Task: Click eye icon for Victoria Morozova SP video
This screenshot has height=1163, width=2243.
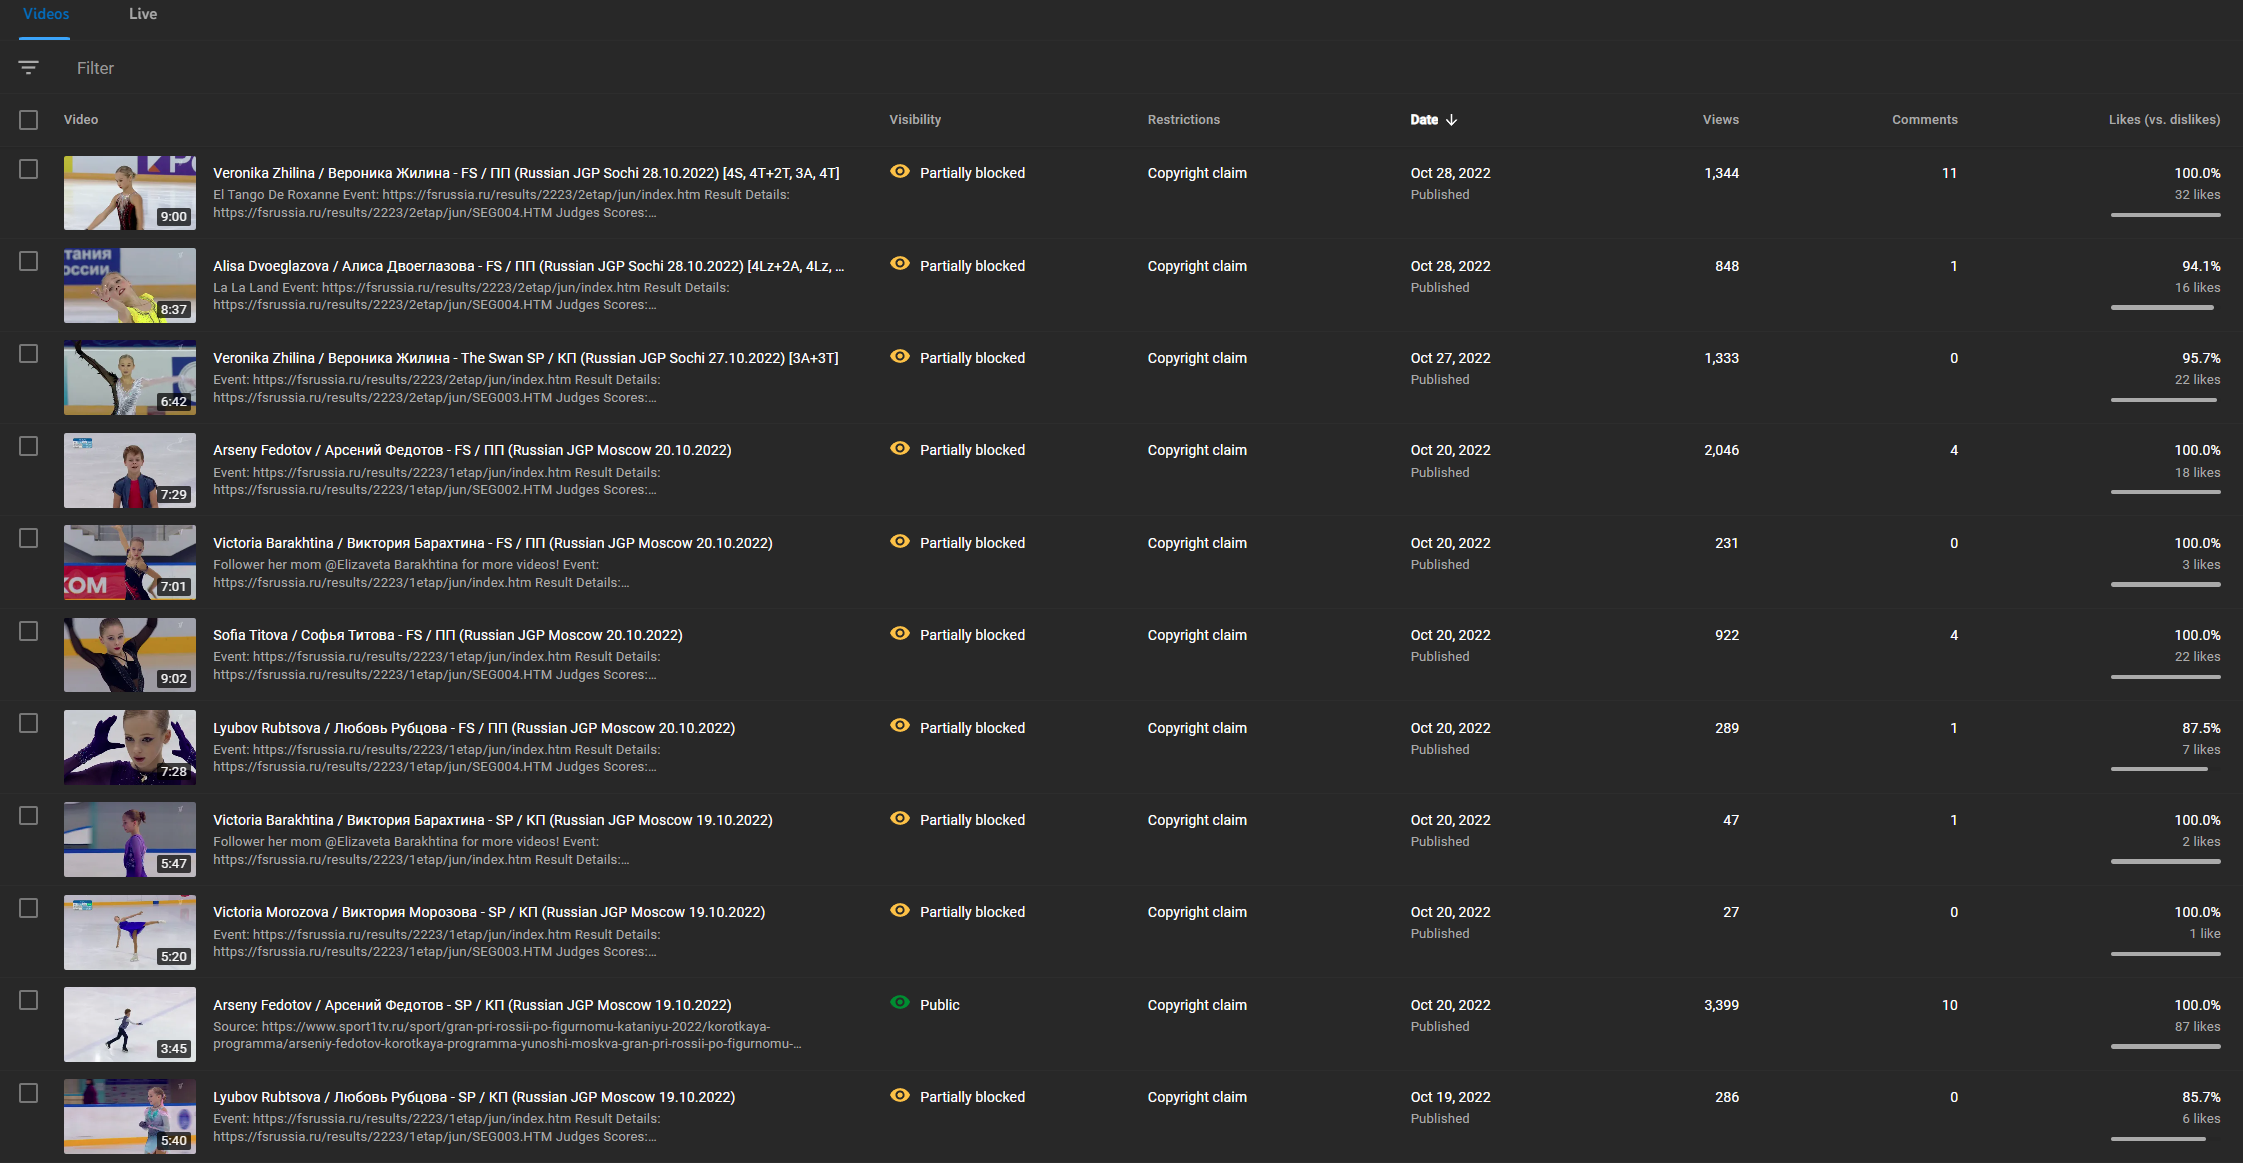Action: pyautogui.click(x=900, y=911)
